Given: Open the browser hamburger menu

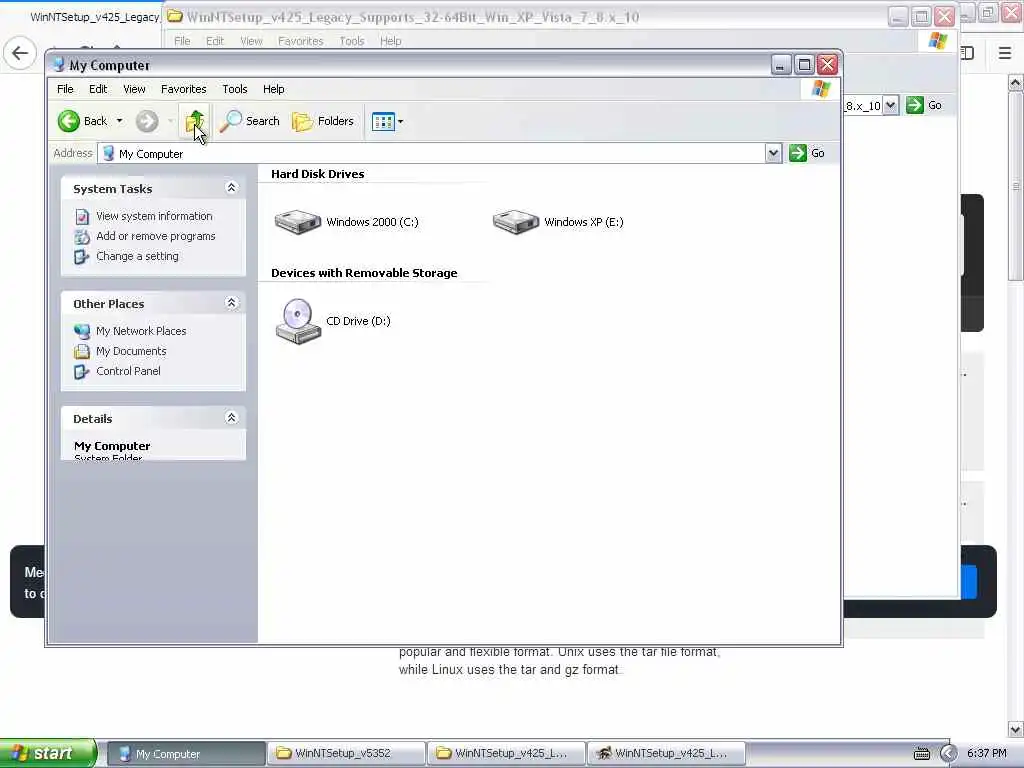Looking at the screenshot, I should tap(1005, 53).
